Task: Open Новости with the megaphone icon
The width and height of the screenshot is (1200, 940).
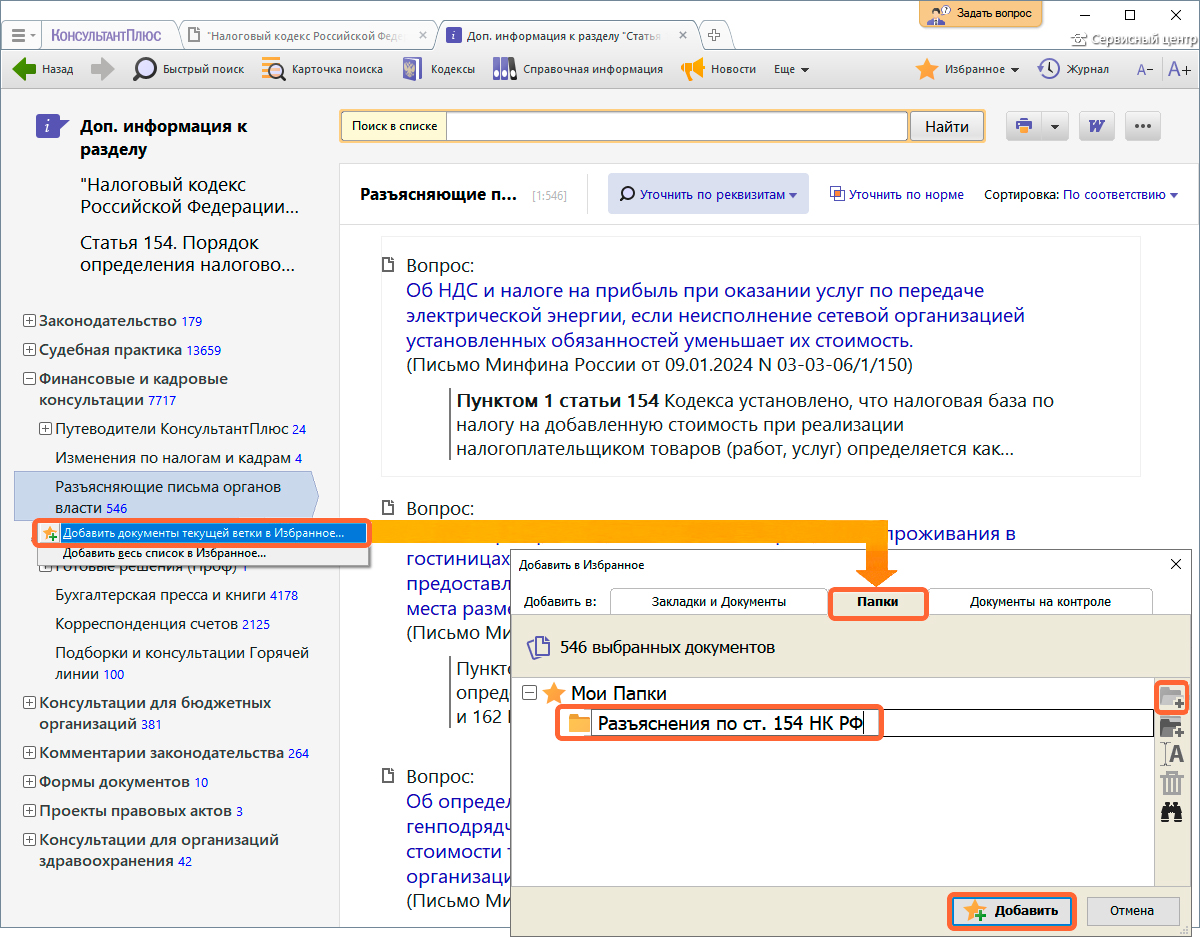Action: click(719, 69)
